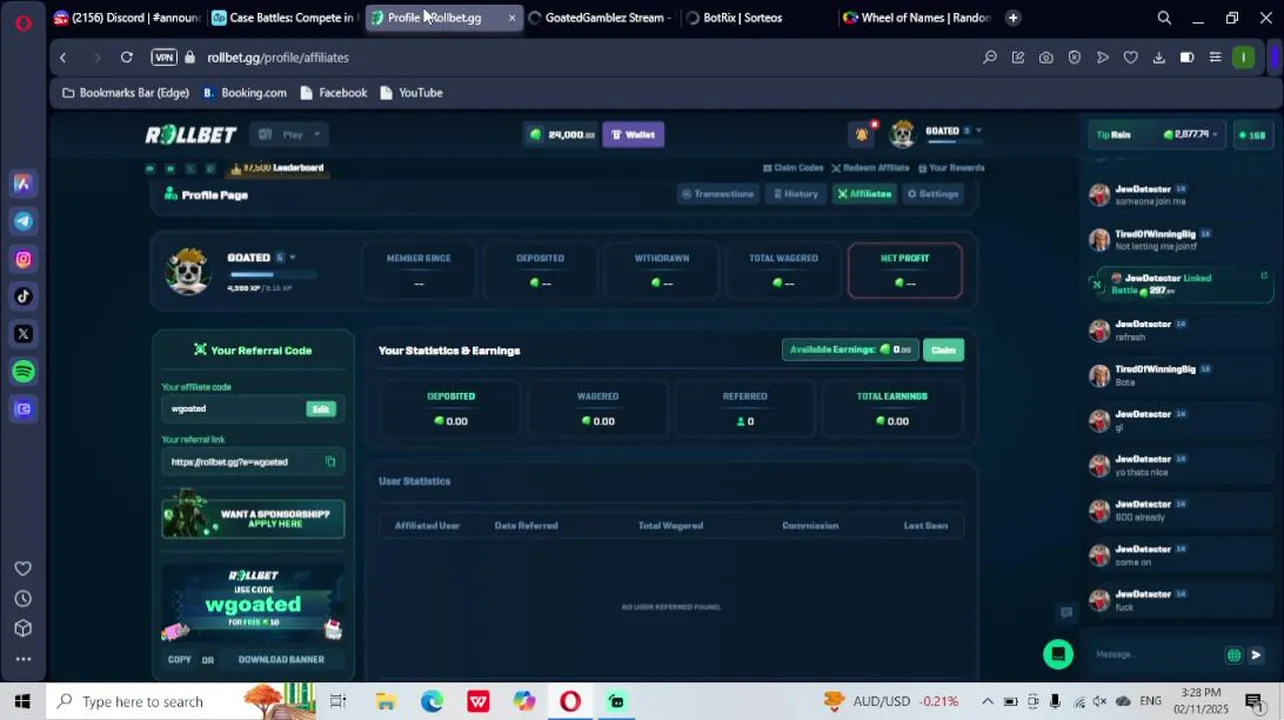Open the Wallet button

[x=633, y=134]
